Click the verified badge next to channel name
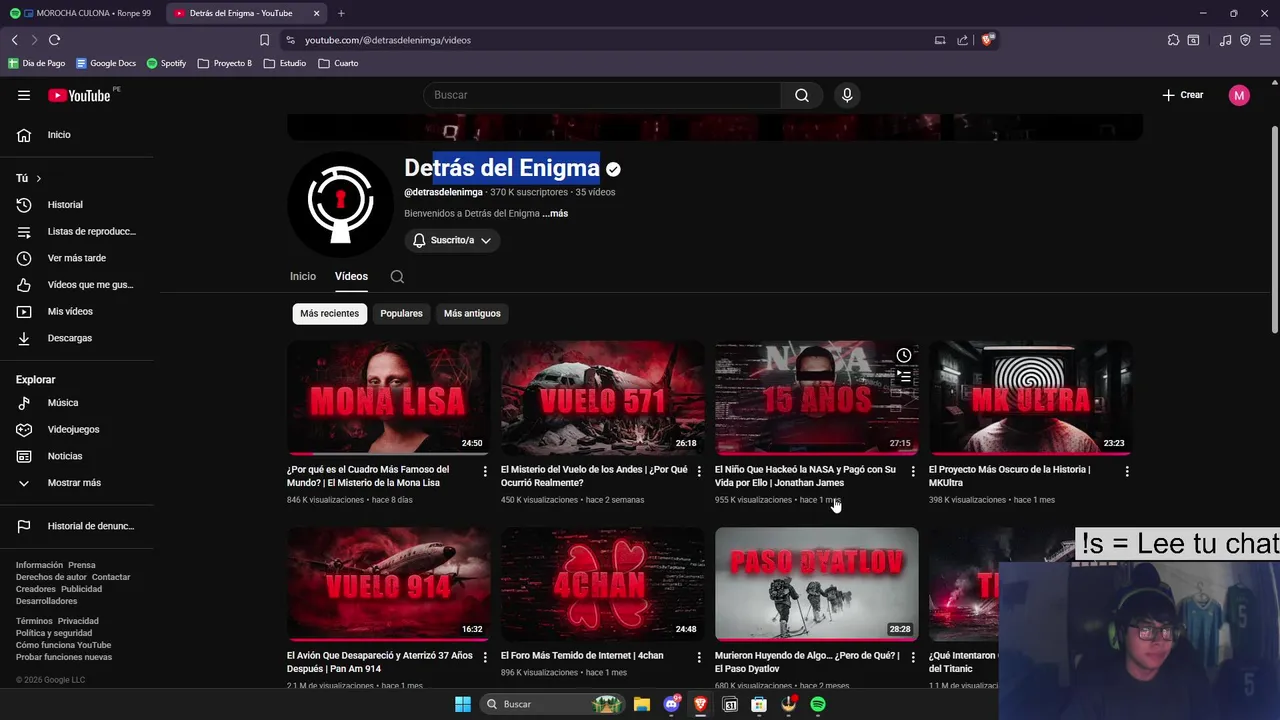 click(x=613, y=169)
